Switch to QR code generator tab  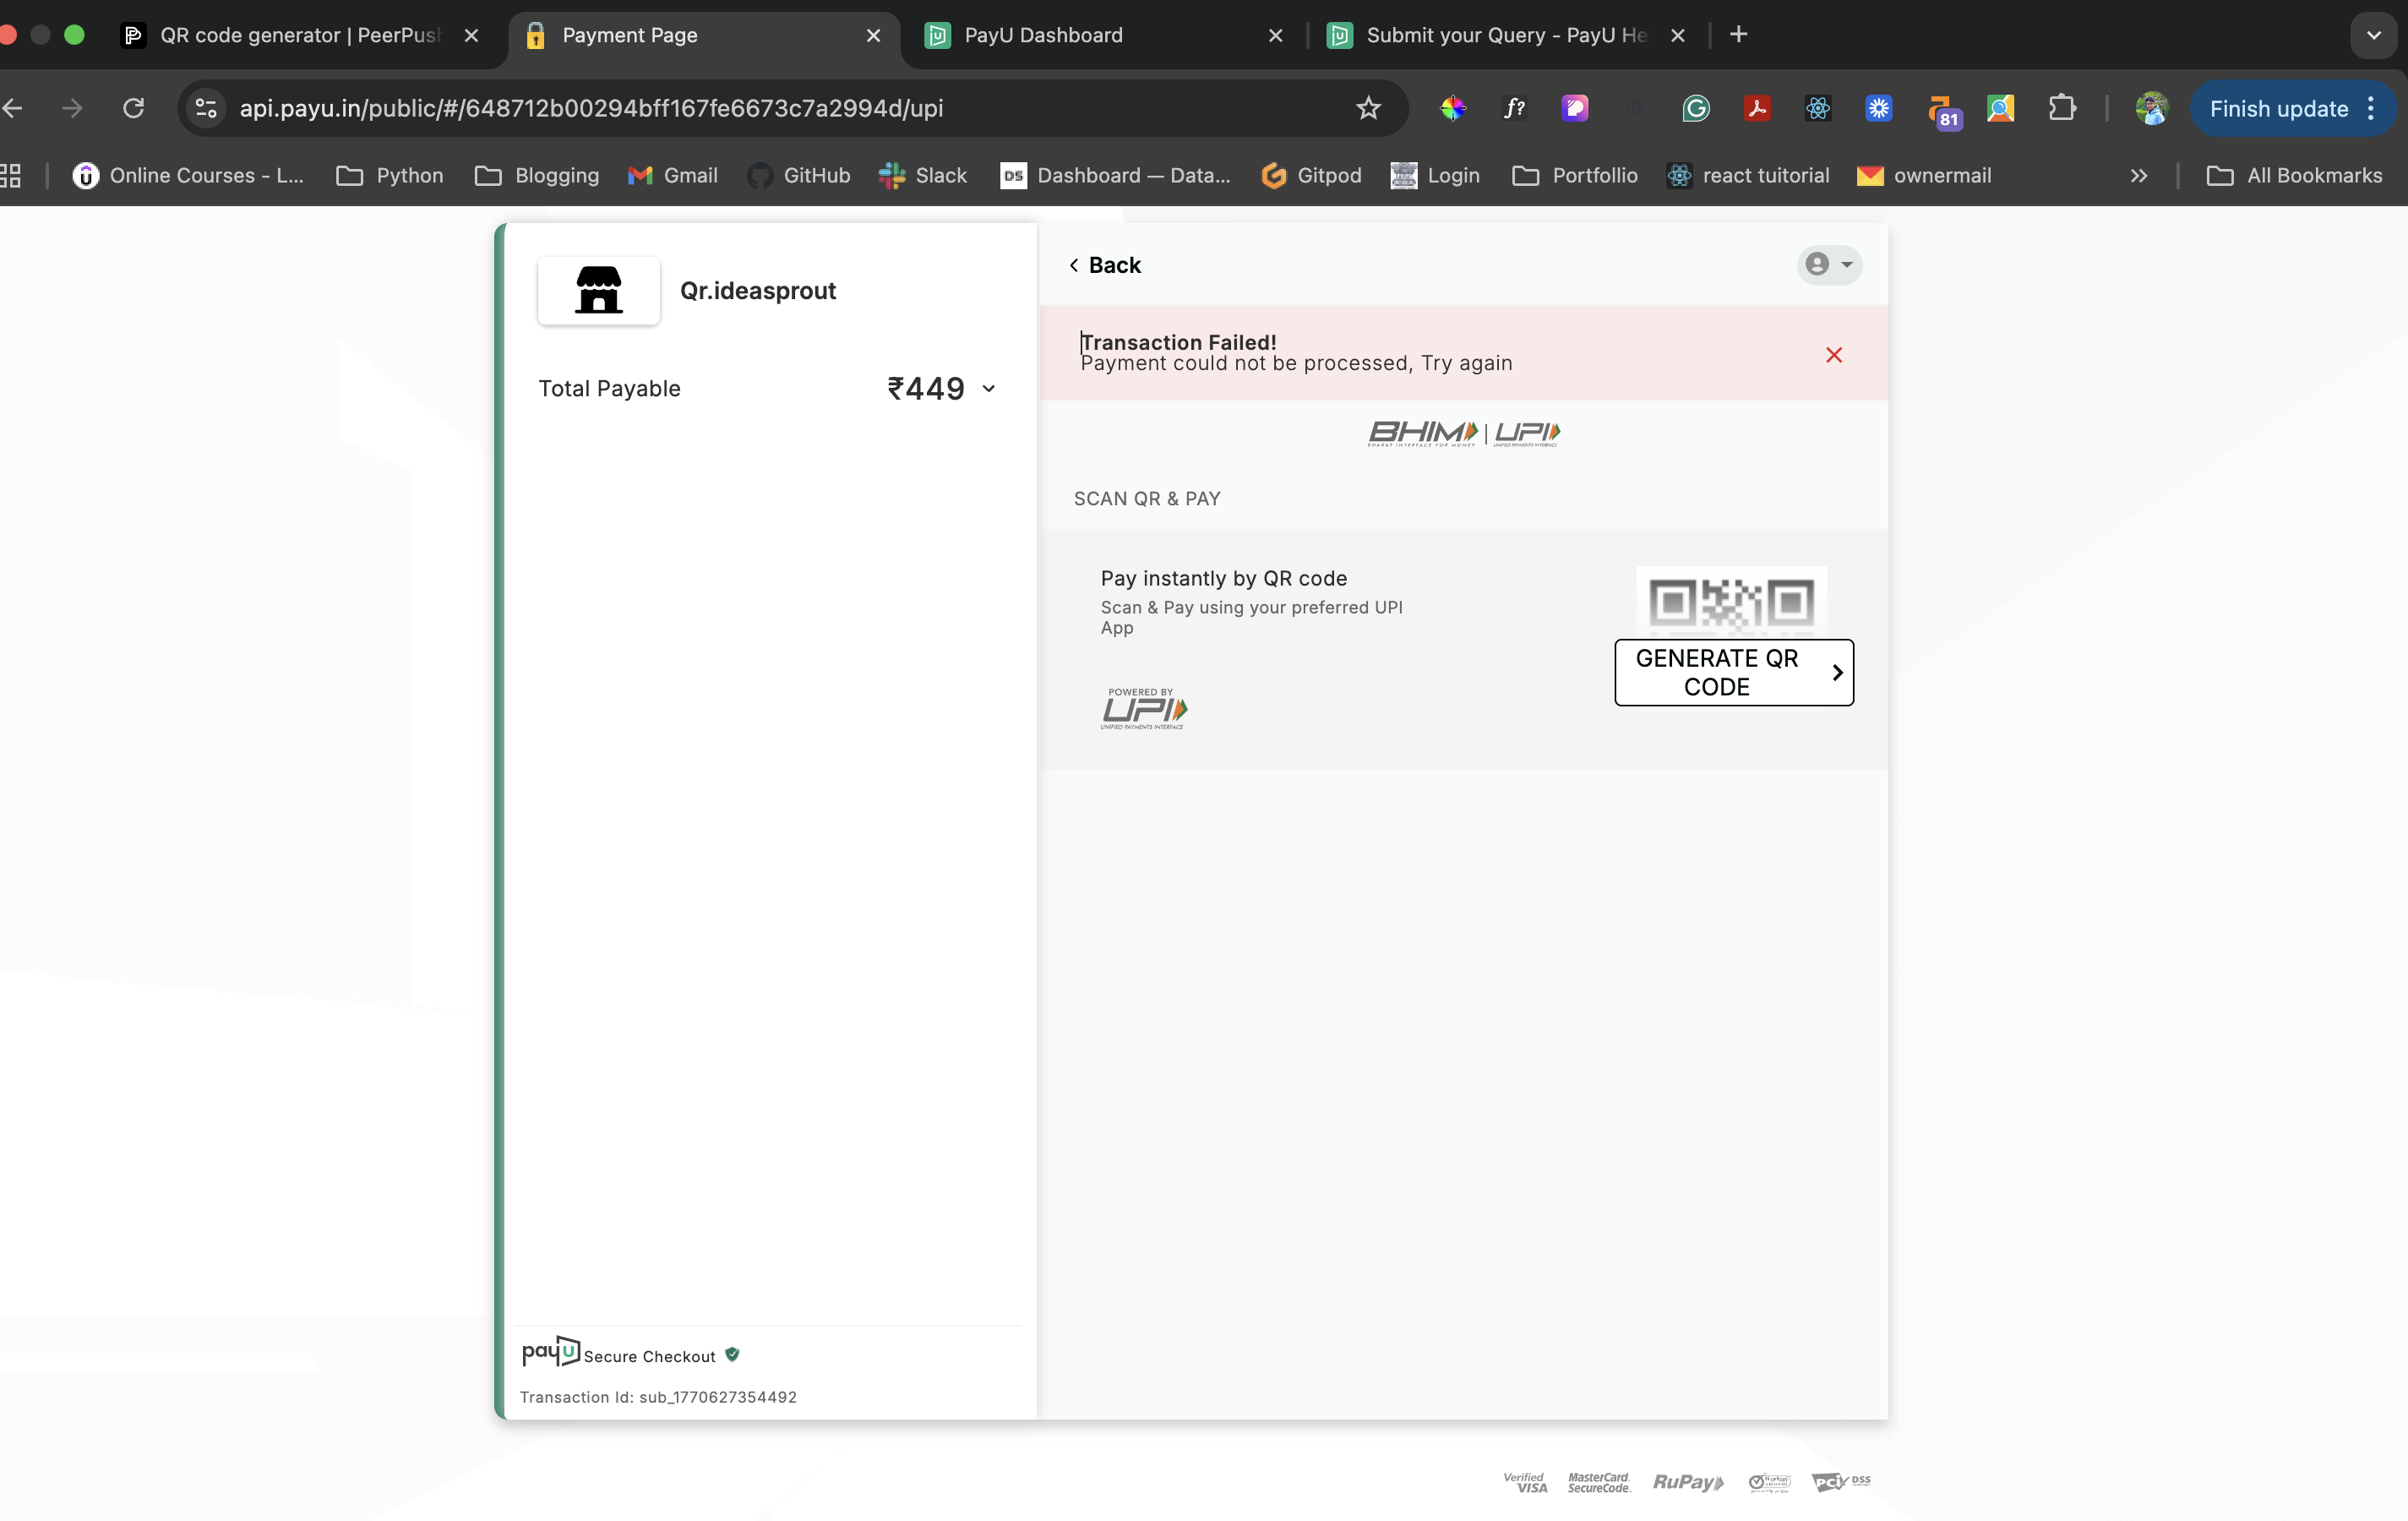coord(298,35)
